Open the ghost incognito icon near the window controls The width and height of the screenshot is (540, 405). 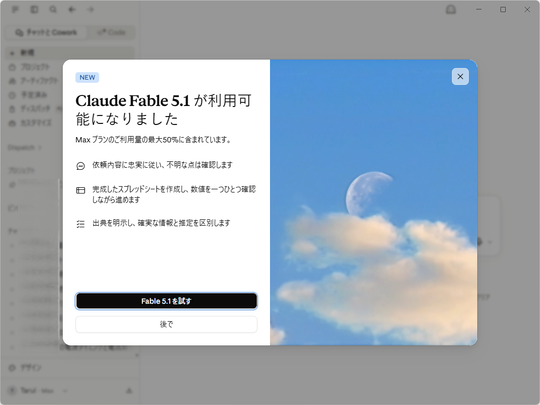tap(451, 9)
